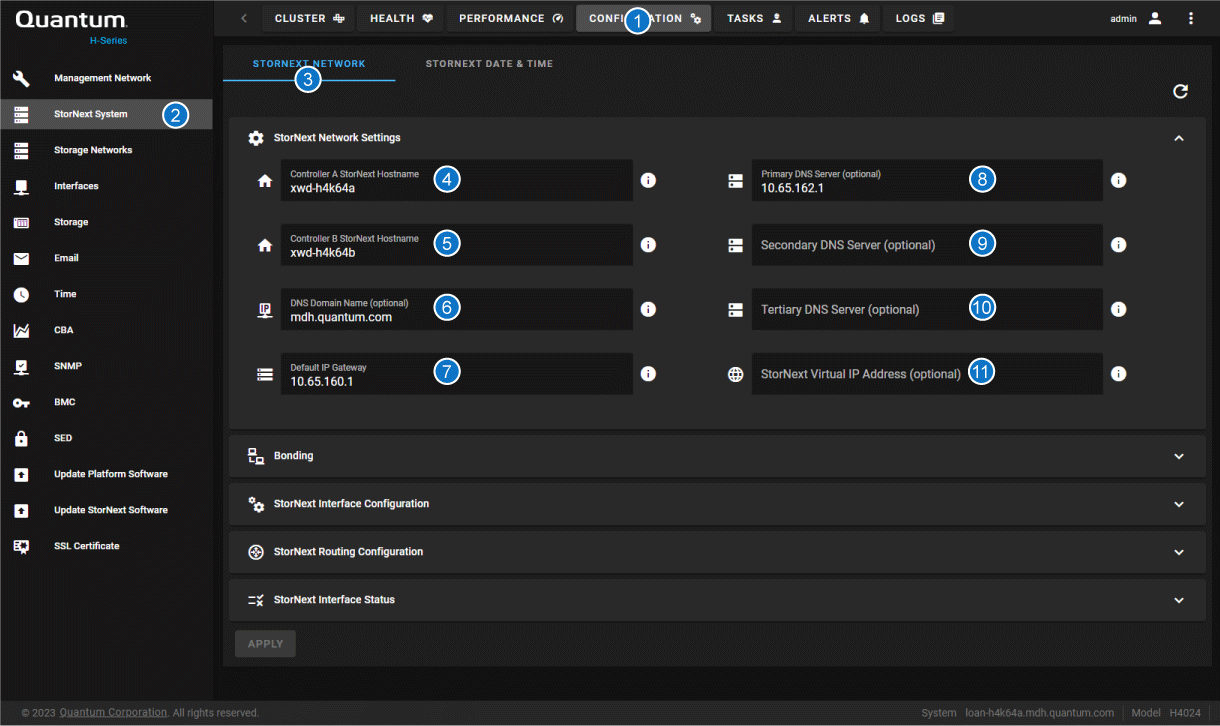Select StorNext System in sidebar
1220x726 pixels.
point(106,114)
